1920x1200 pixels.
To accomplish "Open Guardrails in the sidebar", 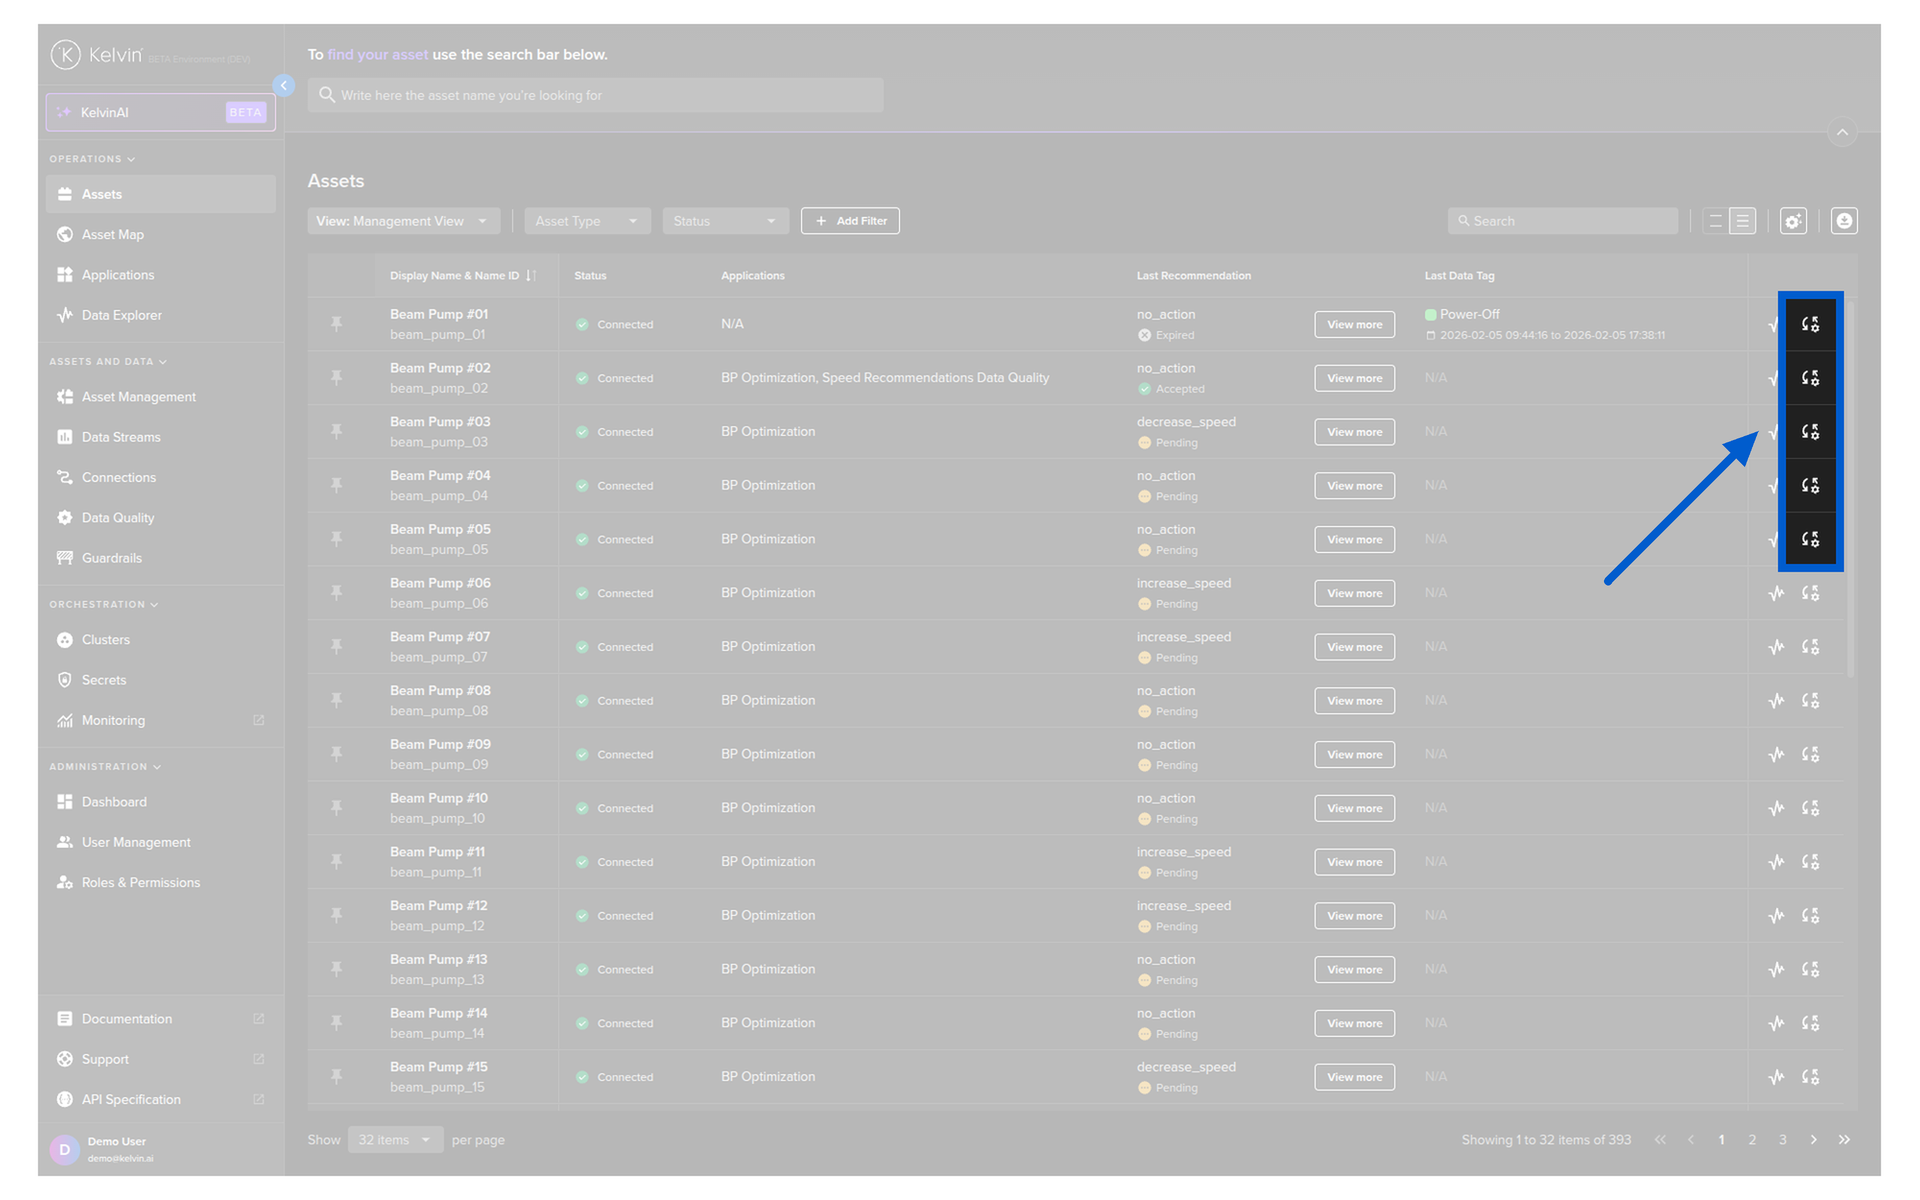I will click(x=111, y=558).
